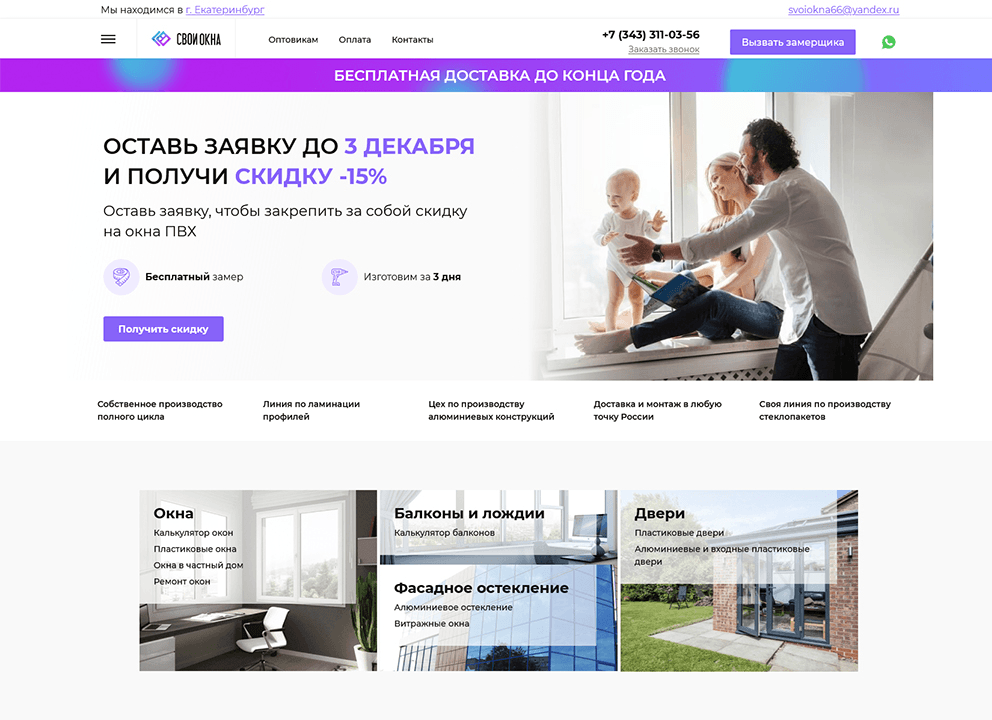Click Бесплатный замер label
992x720 pixels.
click(x=194, y=276)
